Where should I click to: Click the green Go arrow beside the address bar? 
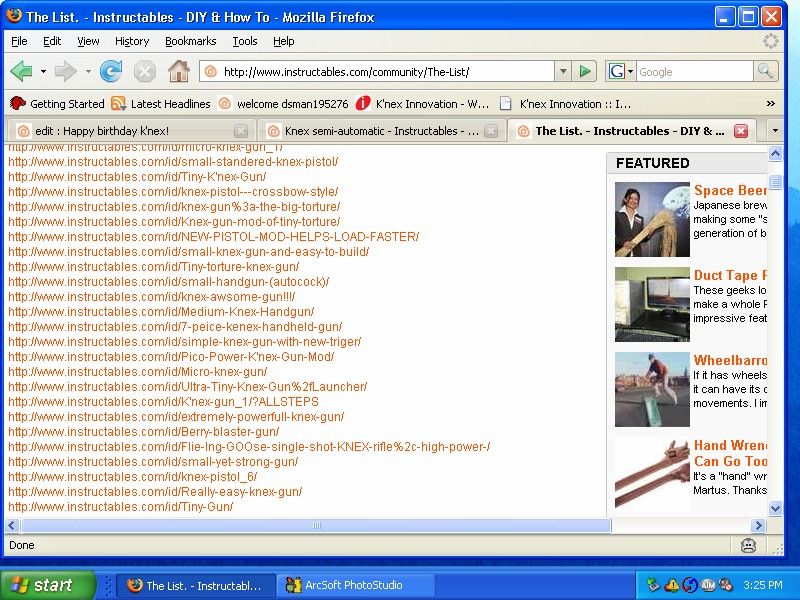[585, 71]
